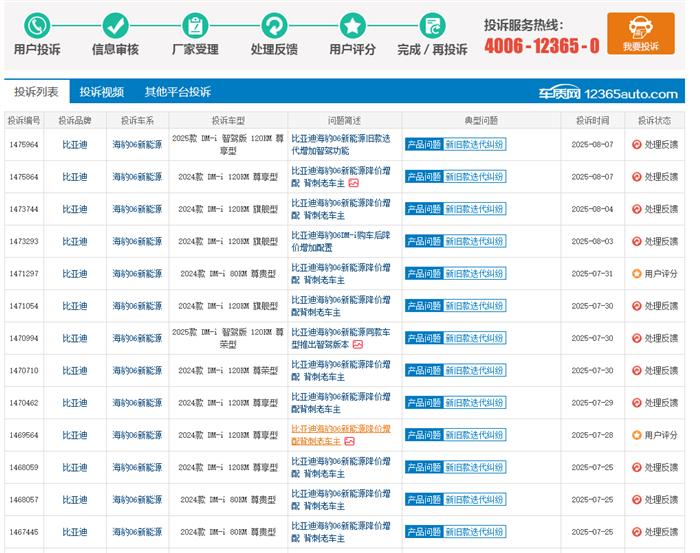Image resolution: width=700 pixels, height=553 pixels.
Task: Click the 投诉编号 column header
Action: tap(24, 121)
